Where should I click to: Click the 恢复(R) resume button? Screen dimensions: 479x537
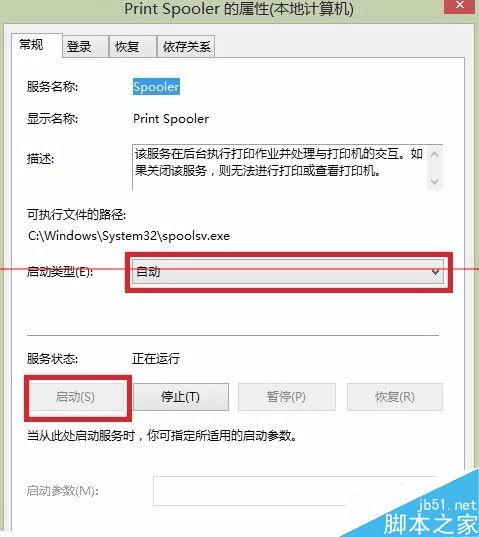[395, 397]
